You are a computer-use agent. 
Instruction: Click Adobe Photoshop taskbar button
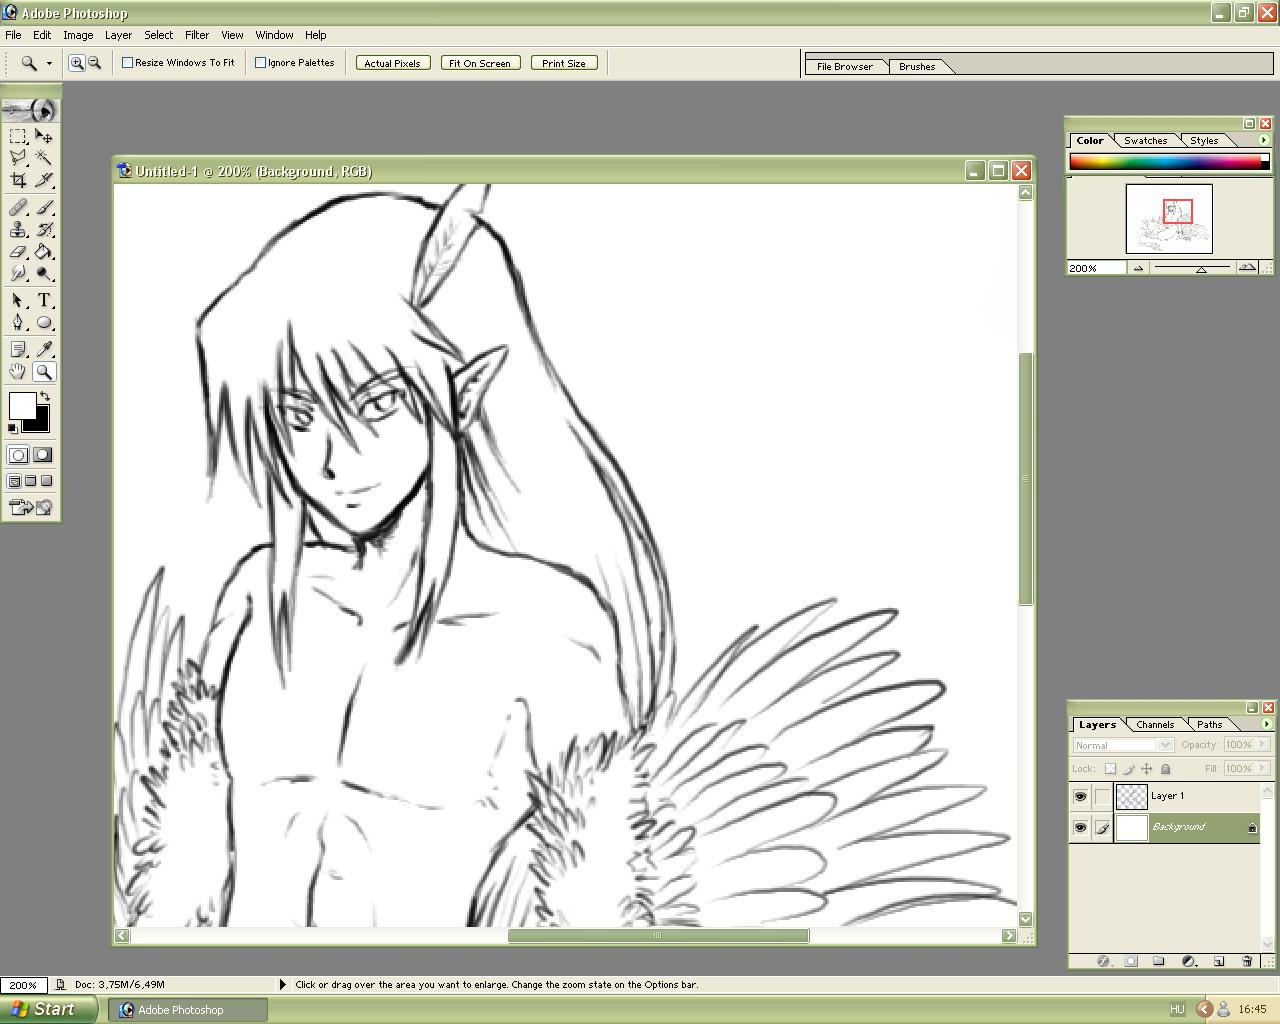[188, 1010]
